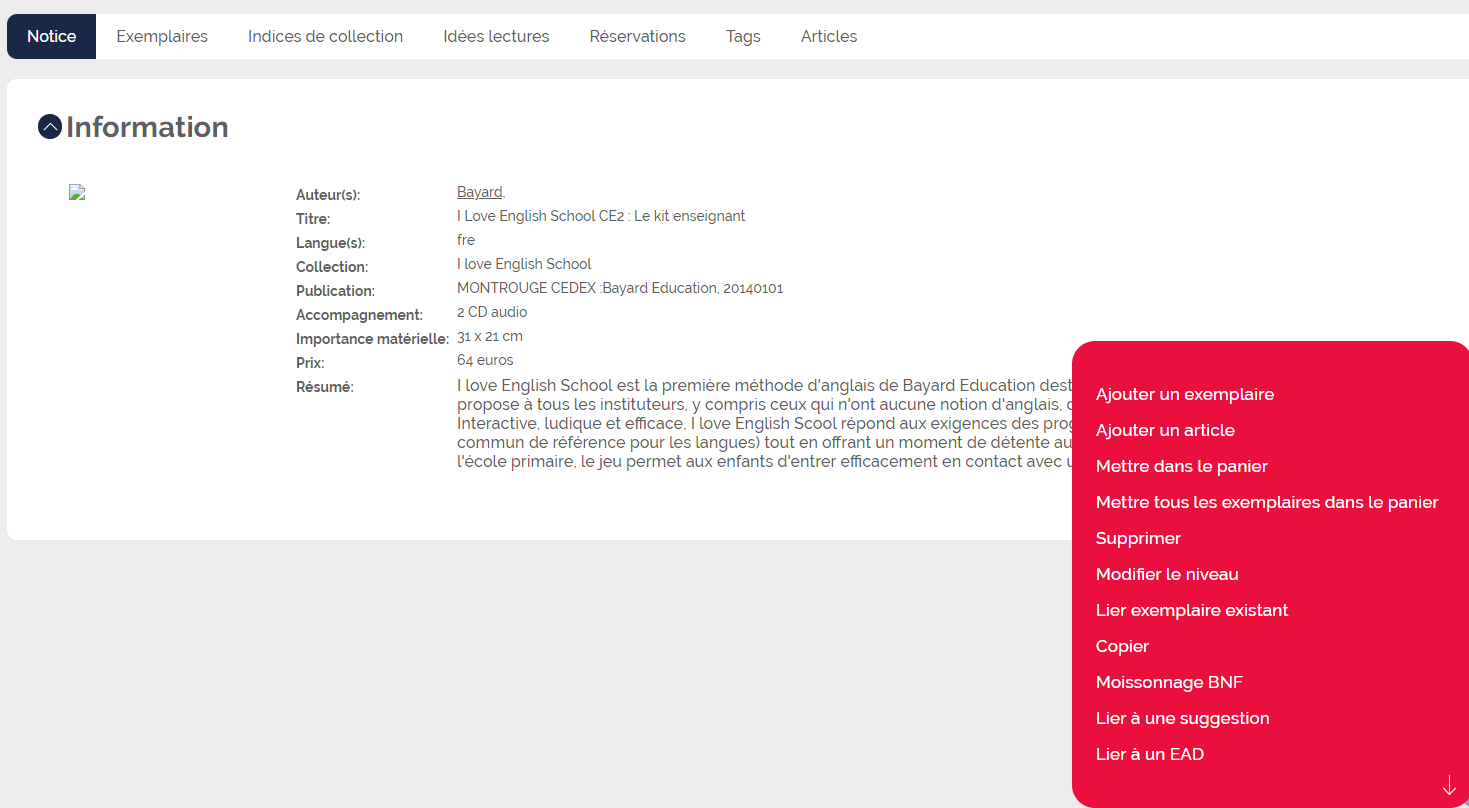Choose Ajouter un article
The height and width of the screenshot is (808, 1469).
pos(1165,430)
